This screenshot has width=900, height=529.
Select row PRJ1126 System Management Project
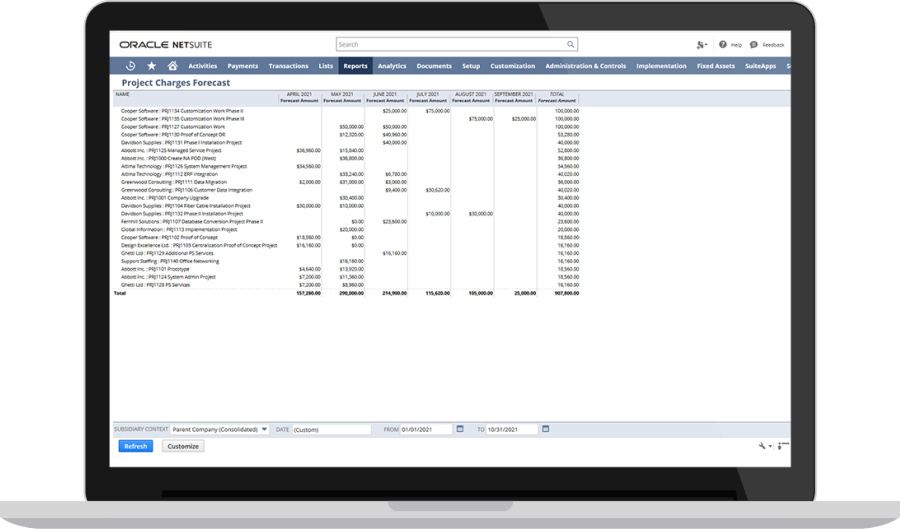[x=347, y=166]
